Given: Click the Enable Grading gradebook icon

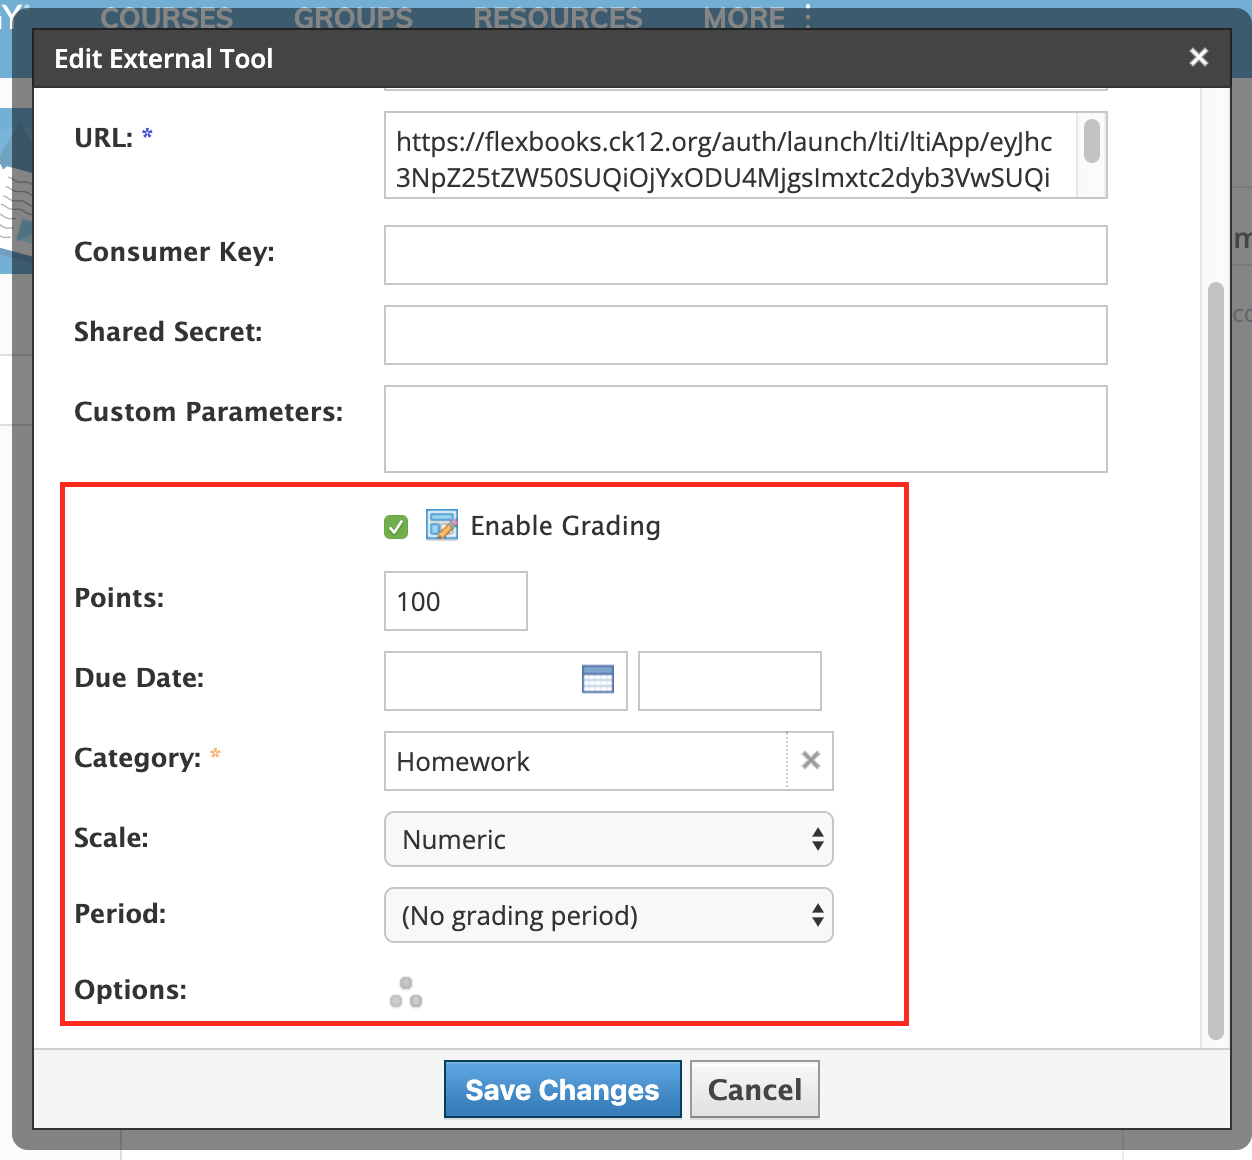Looking at the screenshot, I should pyautogui.click(x=442, y=525).
